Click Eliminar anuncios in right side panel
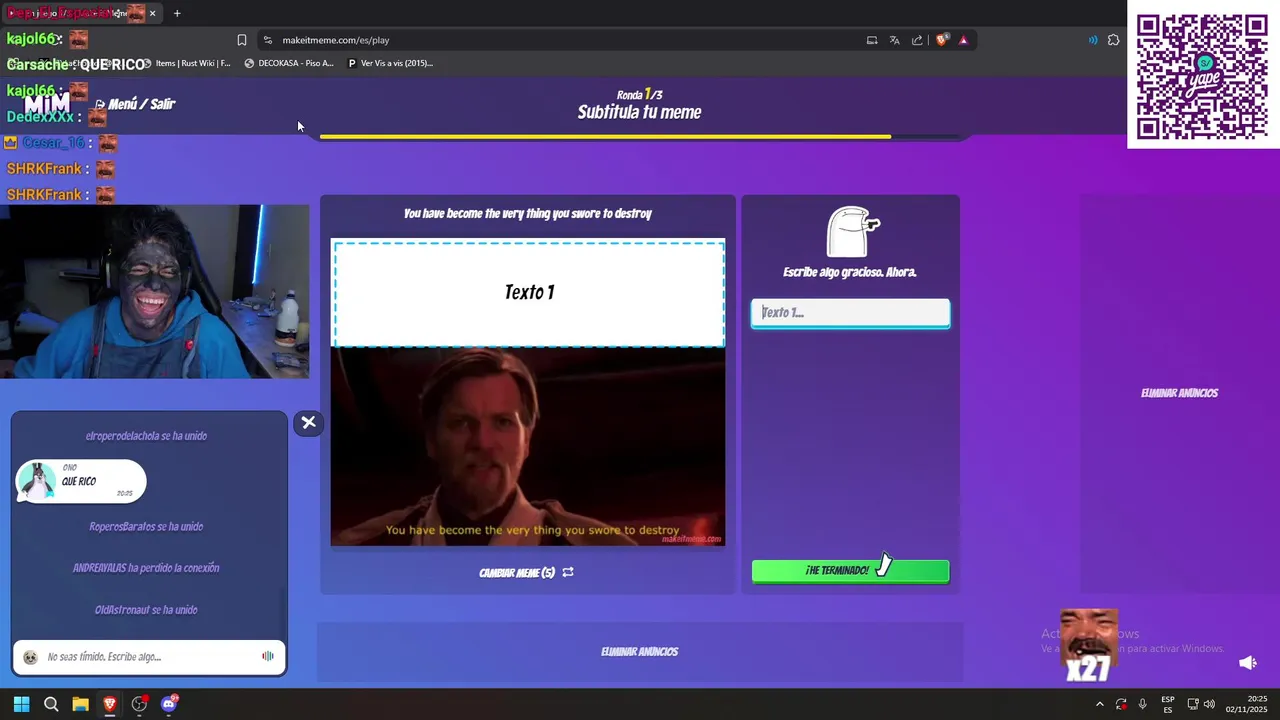 1180,393
